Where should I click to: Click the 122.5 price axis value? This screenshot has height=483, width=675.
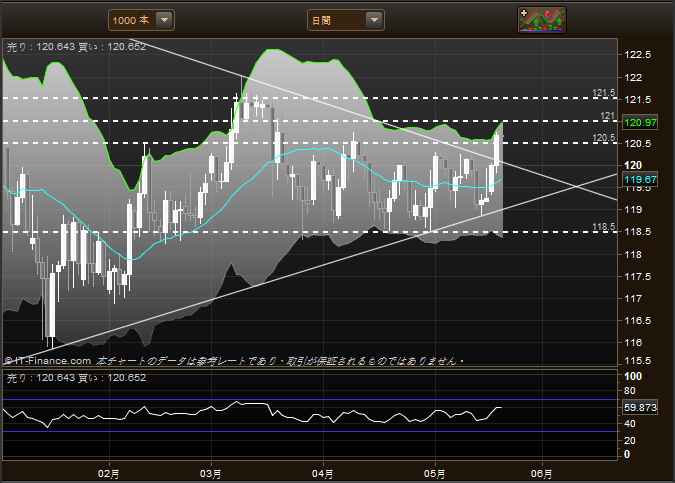638,55
